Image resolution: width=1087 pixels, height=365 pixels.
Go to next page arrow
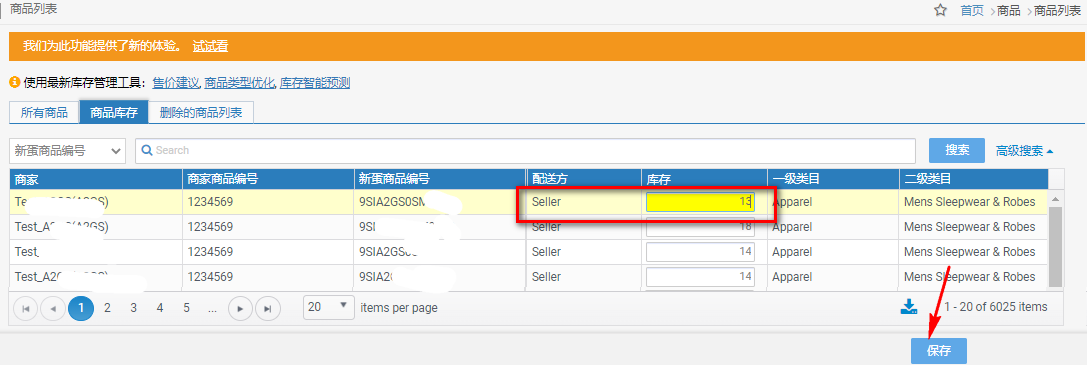[240, 308]
